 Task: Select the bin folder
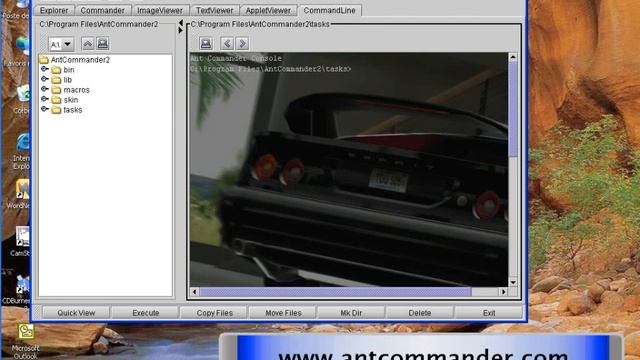tap(63, 70)
